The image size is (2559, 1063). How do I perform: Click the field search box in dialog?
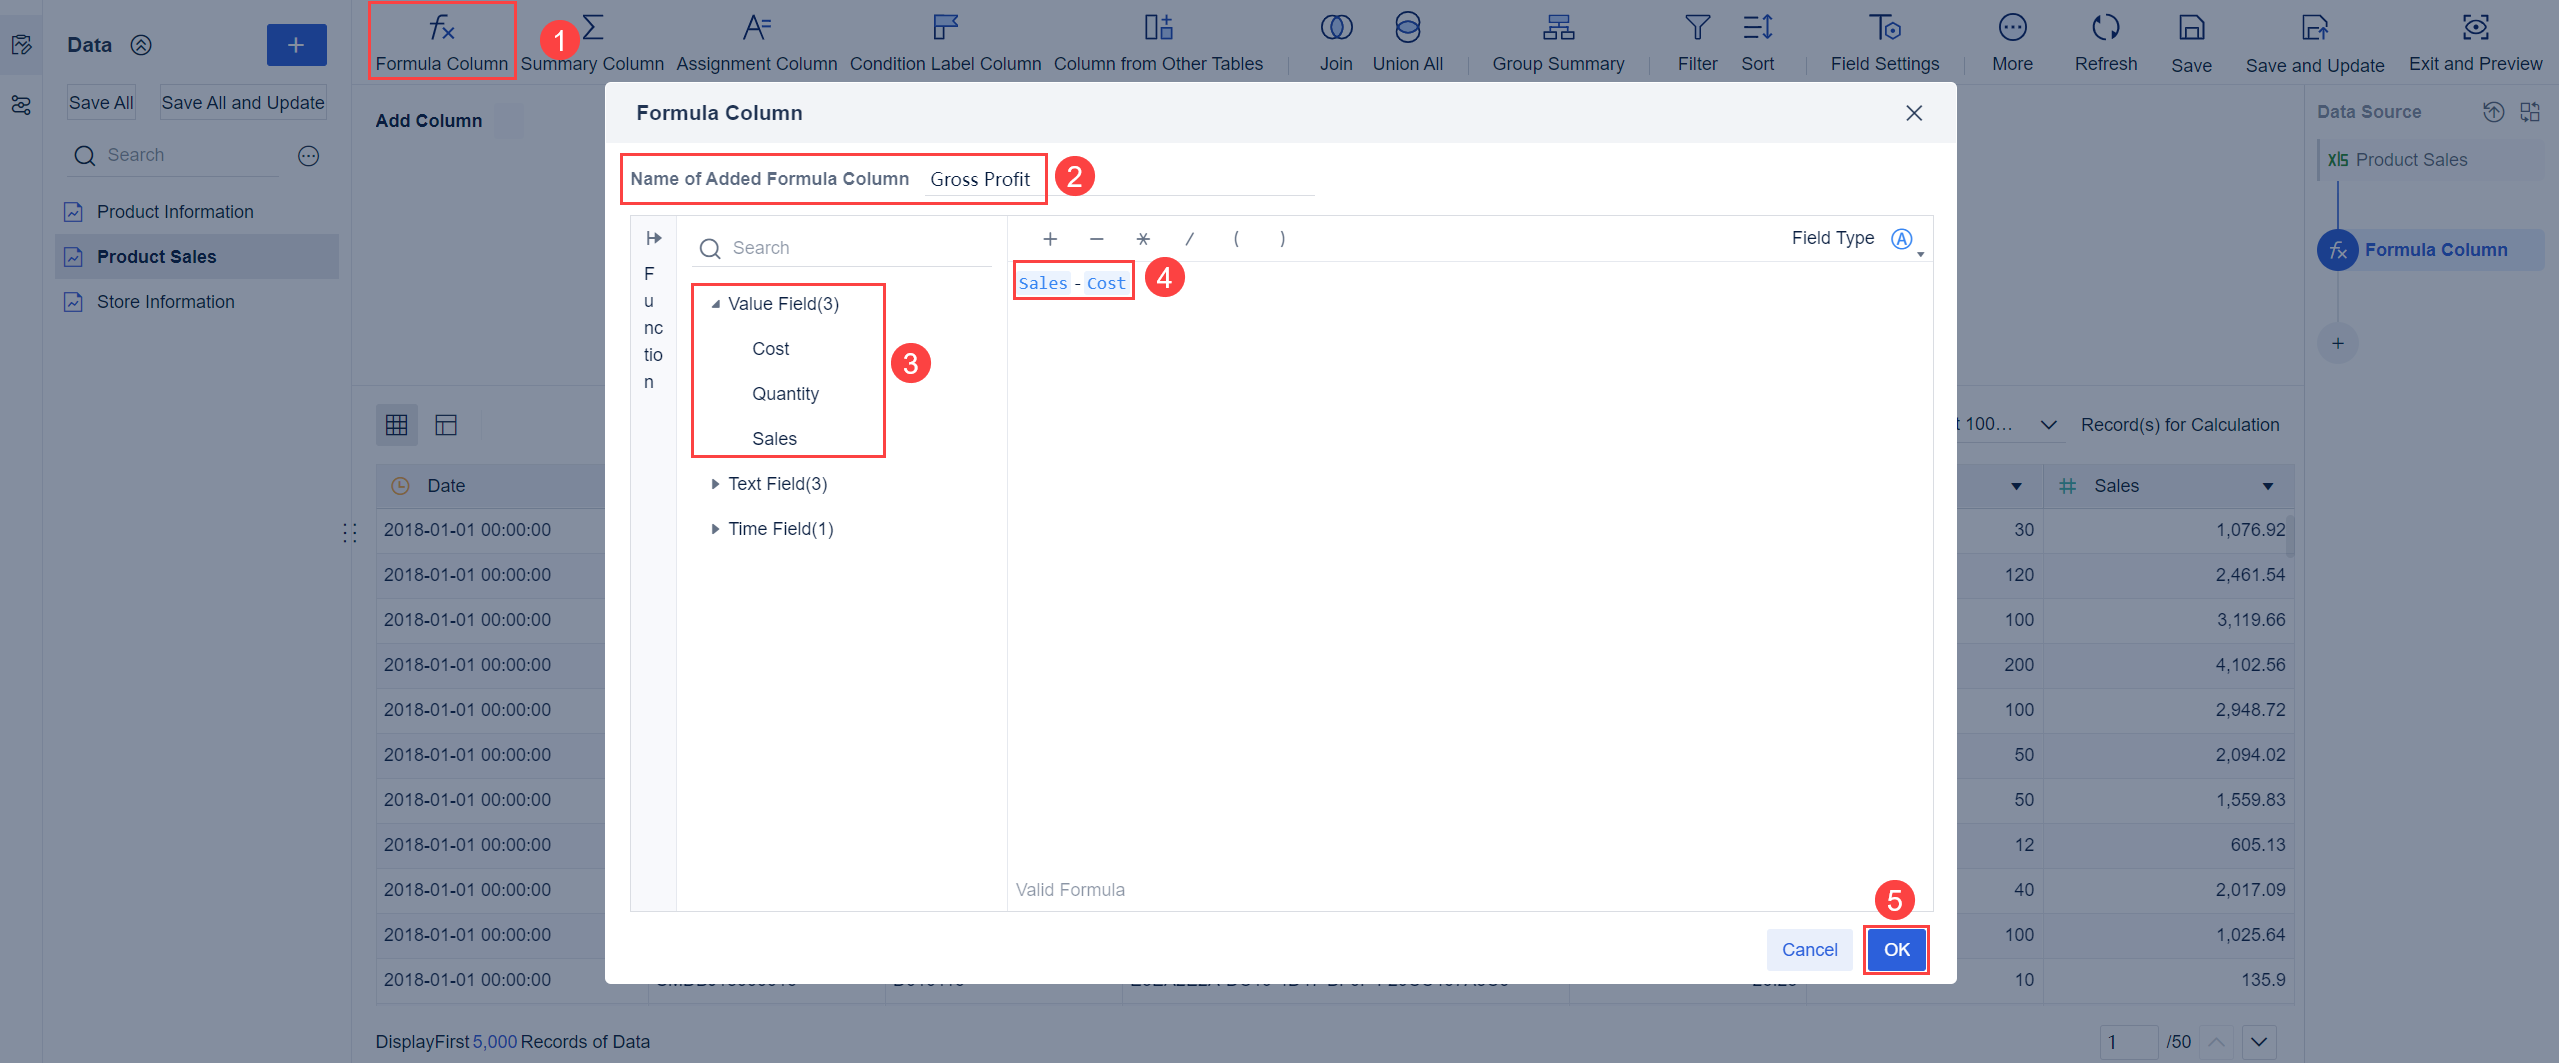coord(840,248)
